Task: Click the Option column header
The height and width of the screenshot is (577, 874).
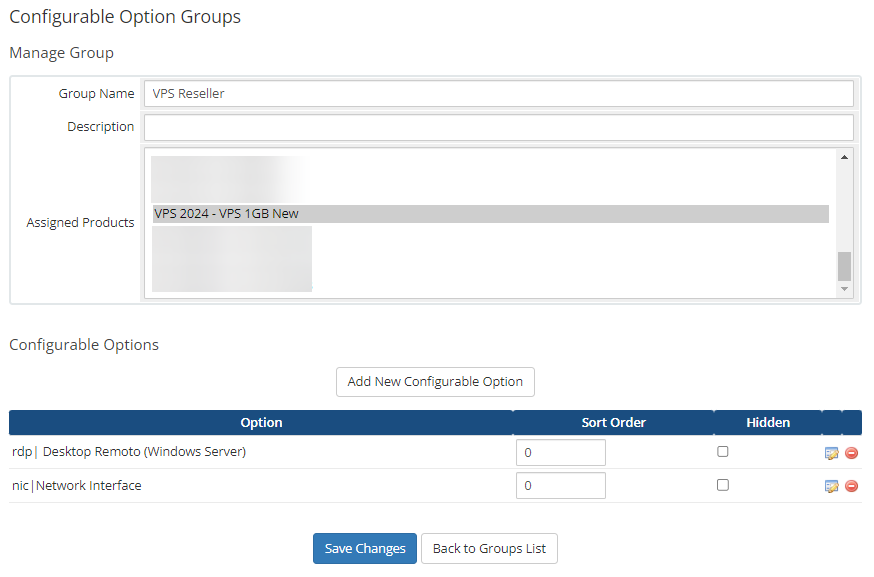Action: [261, 423]
